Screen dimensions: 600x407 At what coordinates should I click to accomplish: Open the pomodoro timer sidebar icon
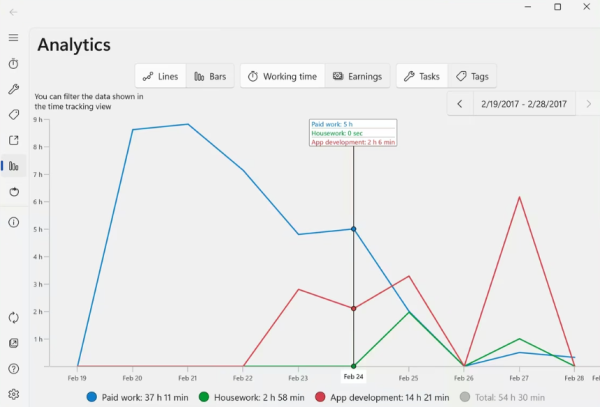click(x=14, y=192)
